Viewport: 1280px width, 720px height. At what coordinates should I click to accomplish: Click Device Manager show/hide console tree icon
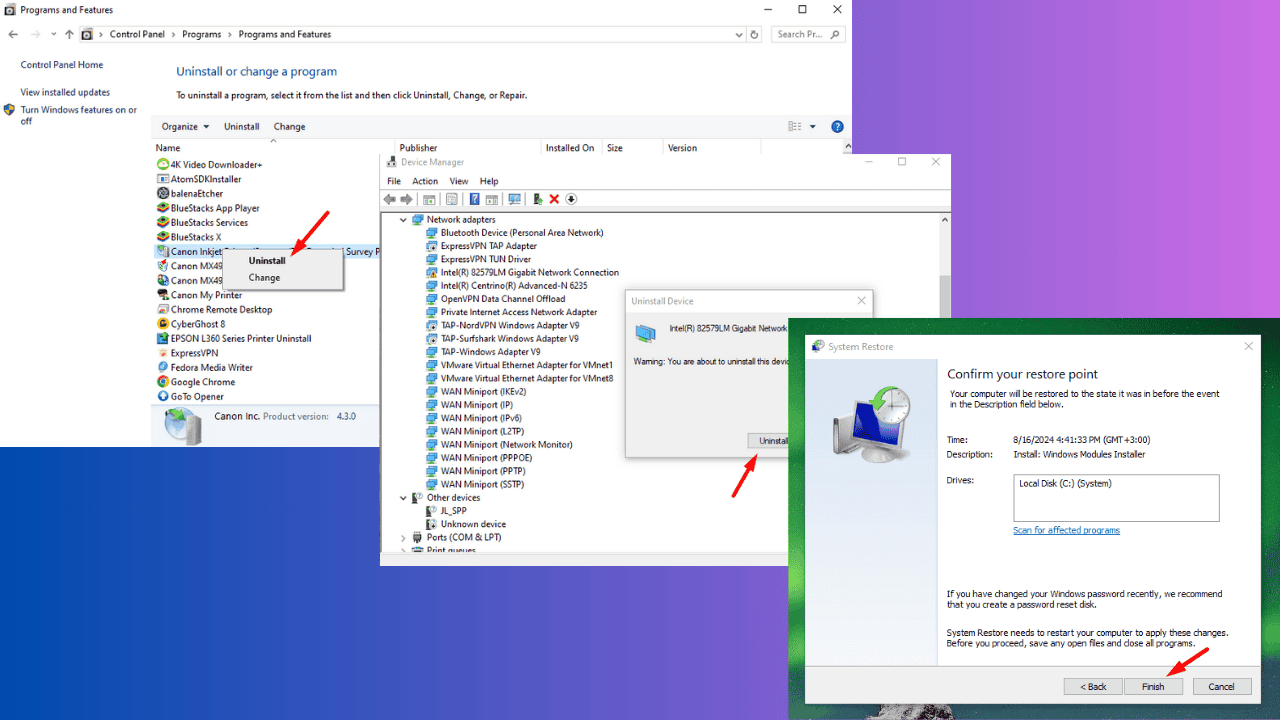click(x=429, y=199)
